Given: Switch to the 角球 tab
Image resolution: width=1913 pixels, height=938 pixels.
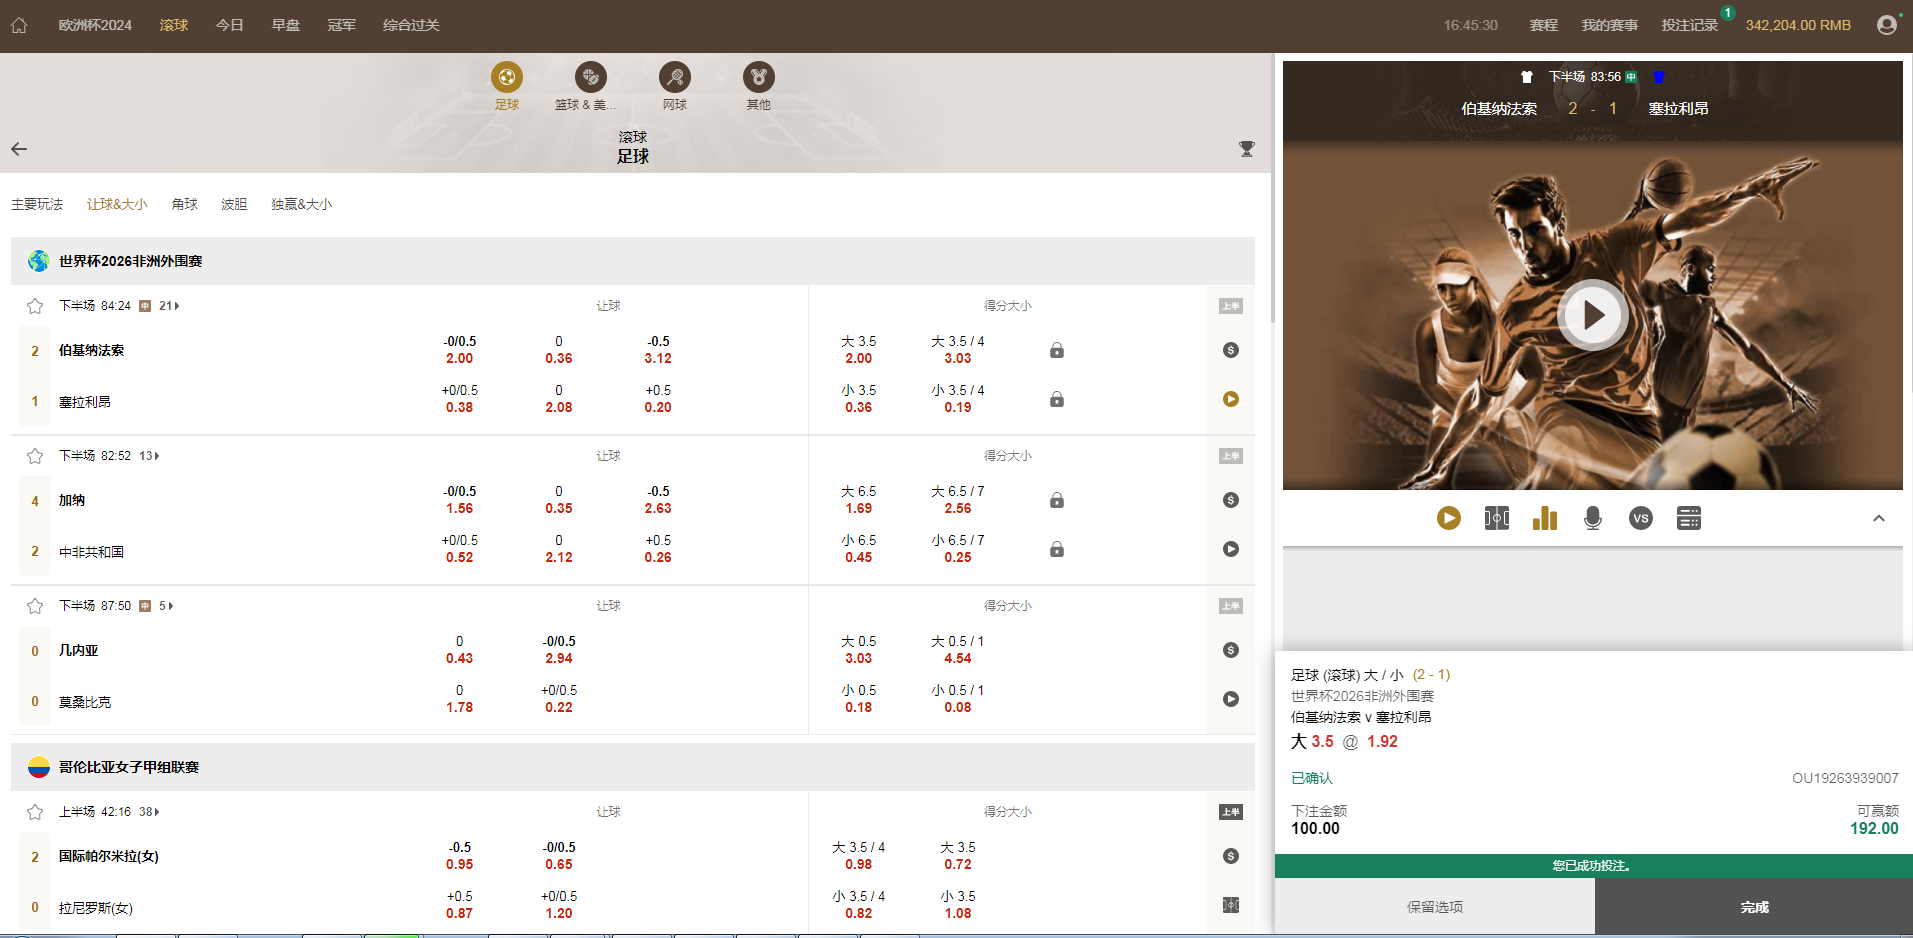Looking at the screenshot, I should pyautogui.click(x=184, y=204).
